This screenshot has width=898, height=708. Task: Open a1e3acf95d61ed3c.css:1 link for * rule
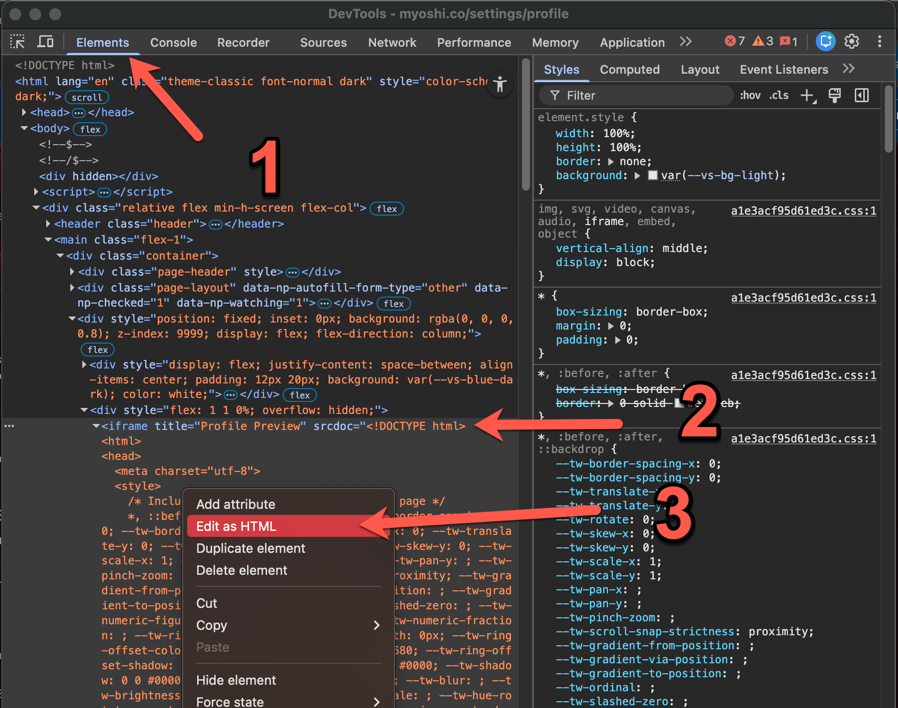point(803,298)
